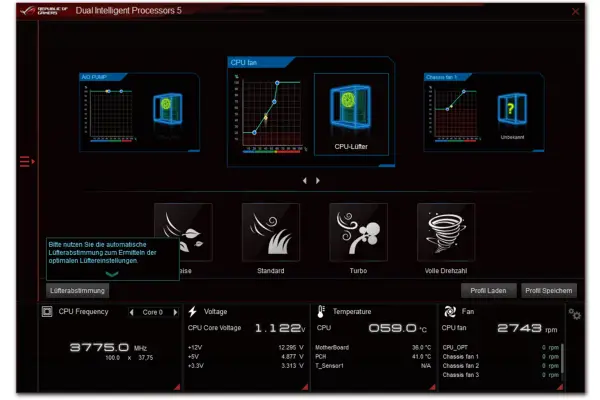Open the left sidebar menu icon
This screenshot has height=400, width=600.
click(27, 162)
